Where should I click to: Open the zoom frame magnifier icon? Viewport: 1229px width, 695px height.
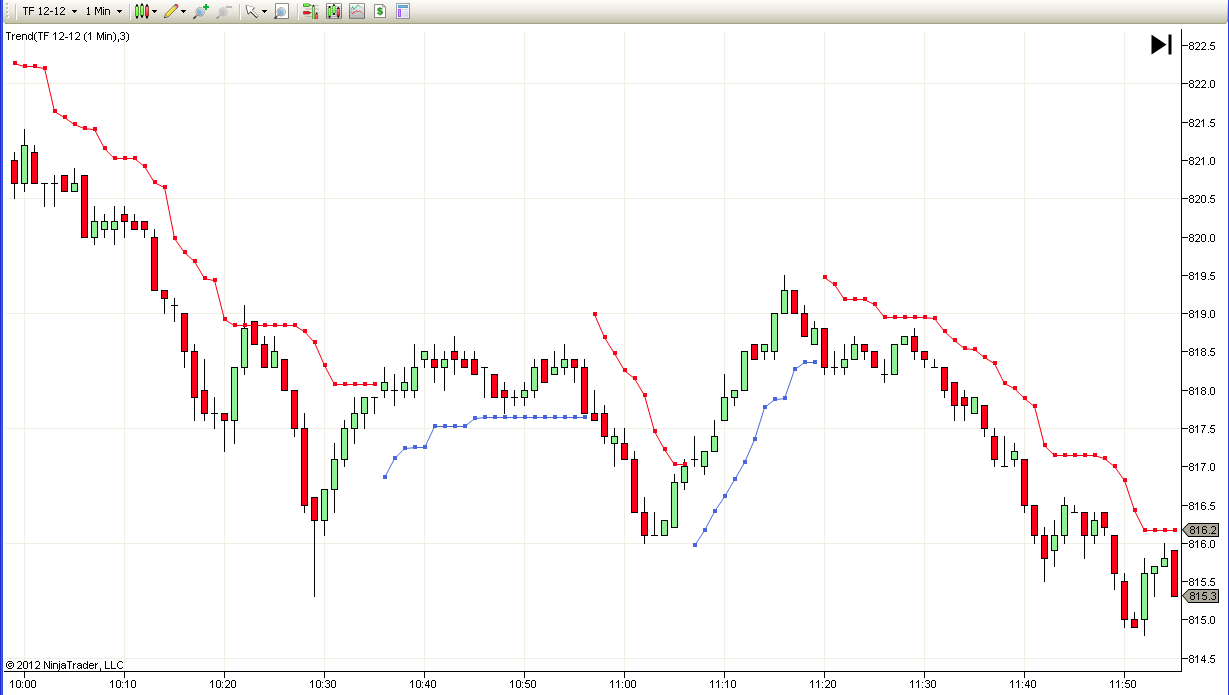pyautogui.click(x=281, y=12)
